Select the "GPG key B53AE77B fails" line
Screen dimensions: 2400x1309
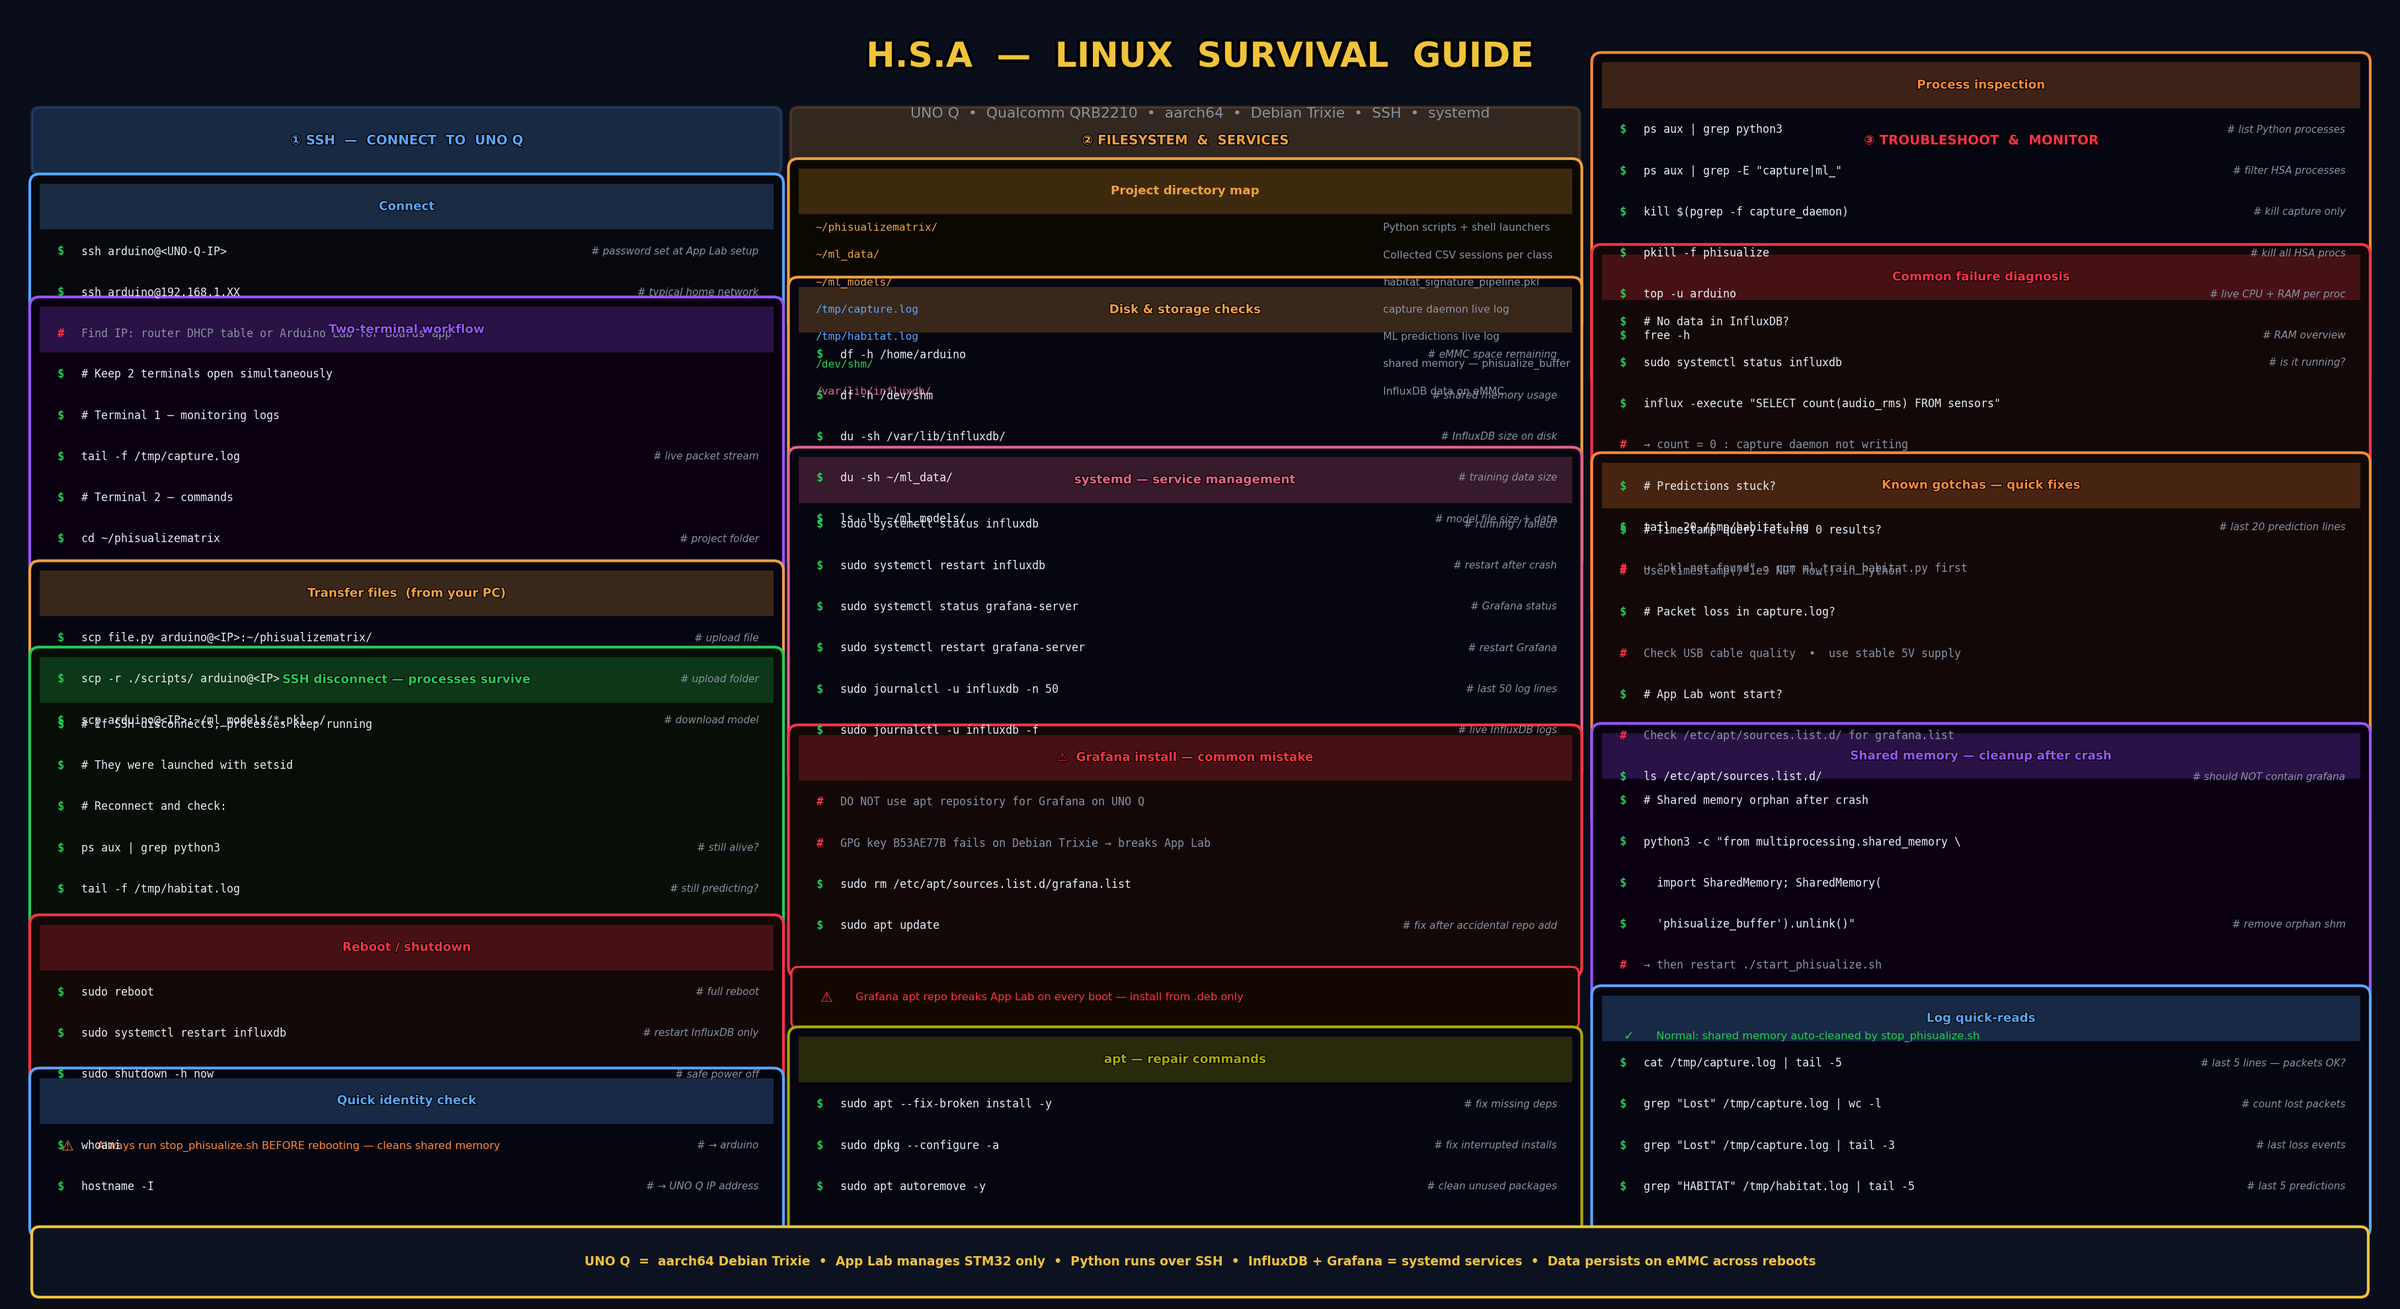coord(1025,843)
